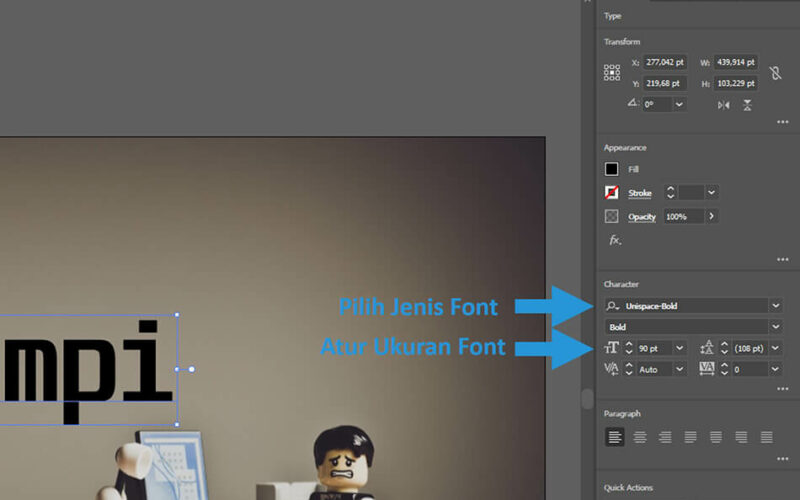Click the (108 pt) leading field
This screenshot has height=500, width=800.
click(x=750, y=348)
